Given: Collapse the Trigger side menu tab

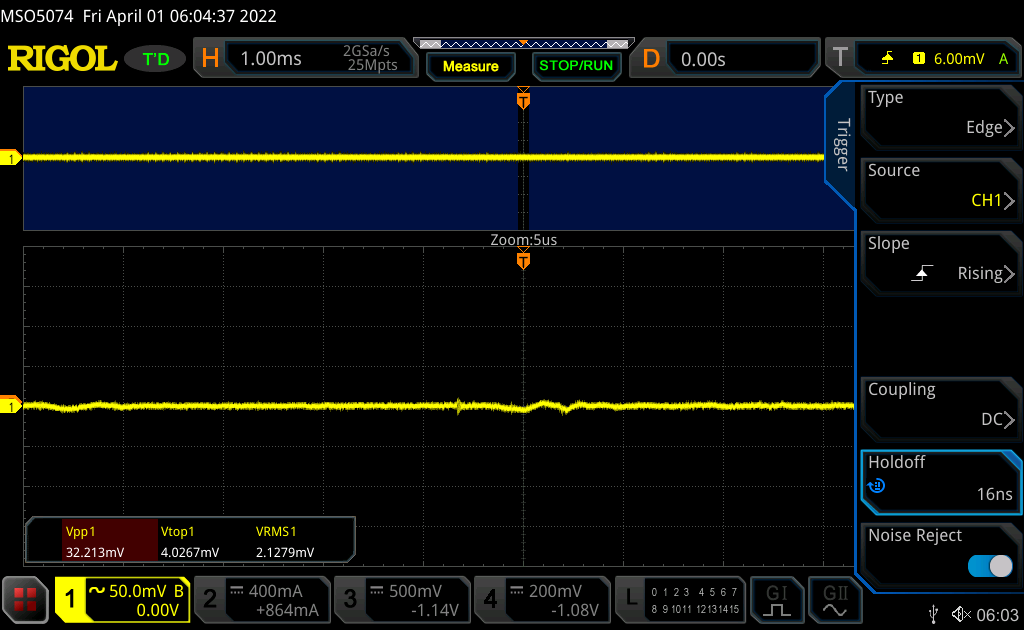Looking at the screenshot, I should [842, 145].
